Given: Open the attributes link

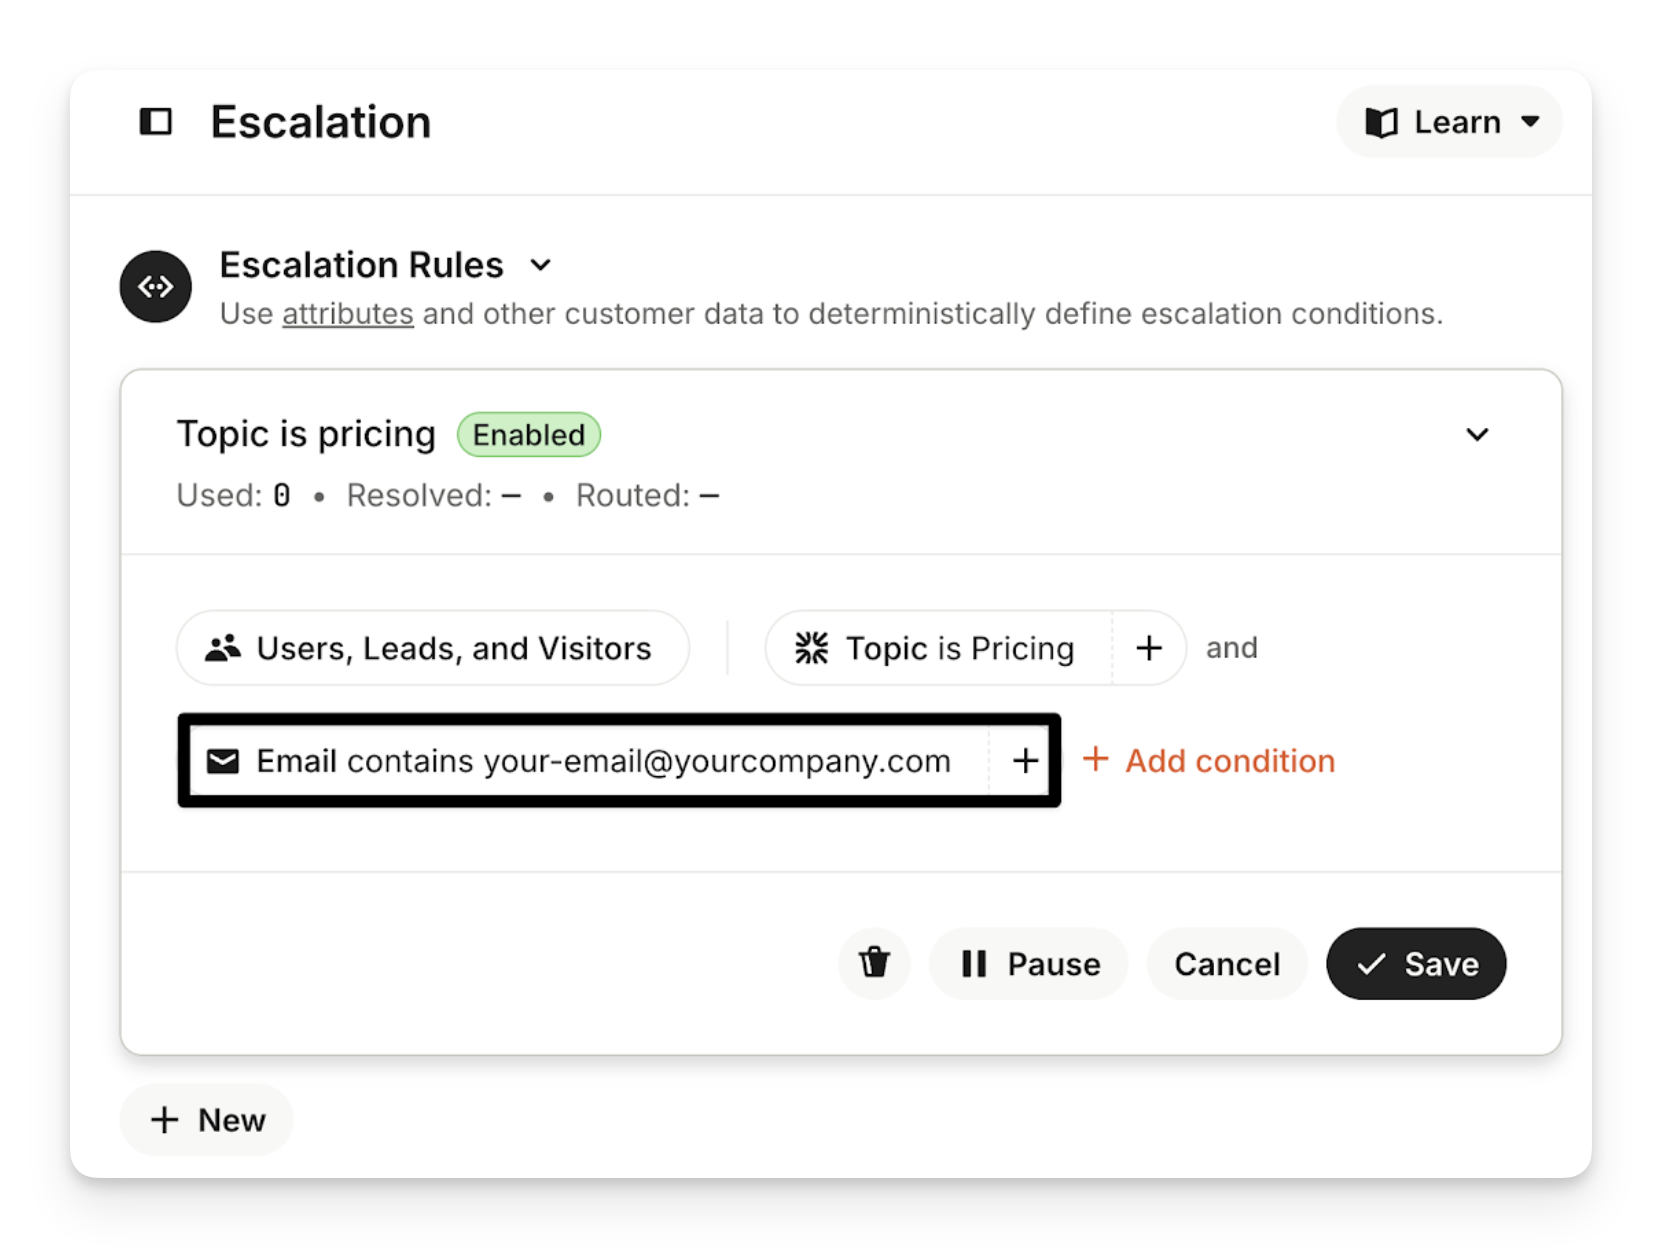Looking at the screenshot, I should [347, 314].
